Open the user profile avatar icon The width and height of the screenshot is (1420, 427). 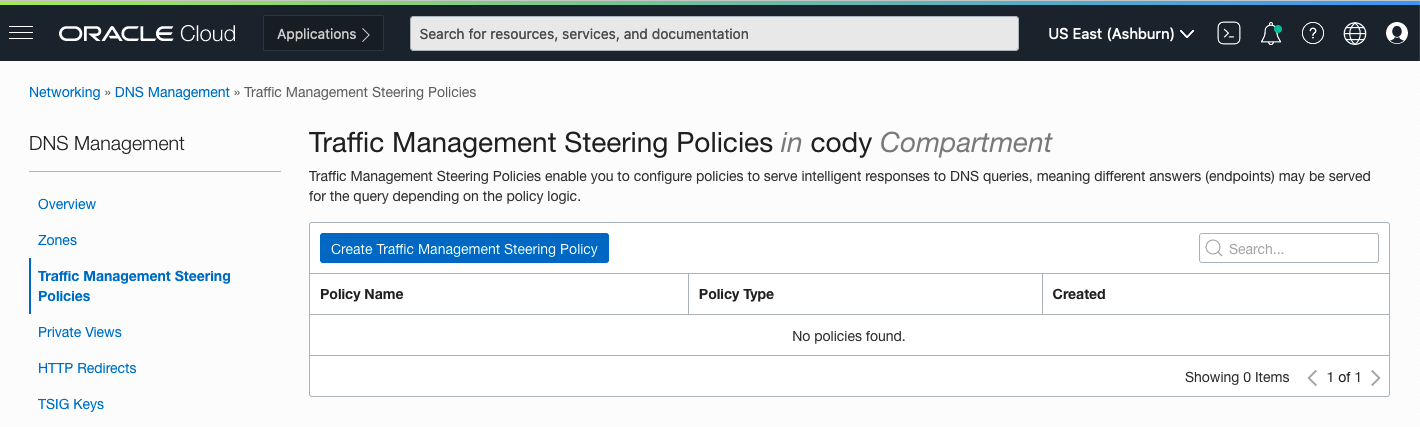click(1397, 33)
